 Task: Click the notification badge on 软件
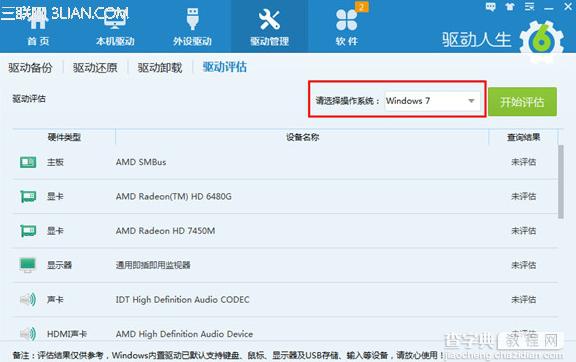(361, 7)
